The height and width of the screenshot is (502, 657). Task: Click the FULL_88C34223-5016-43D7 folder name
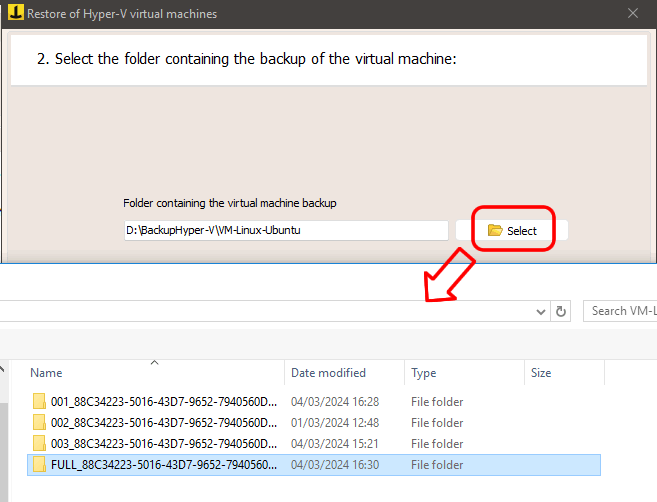(164, 465)
